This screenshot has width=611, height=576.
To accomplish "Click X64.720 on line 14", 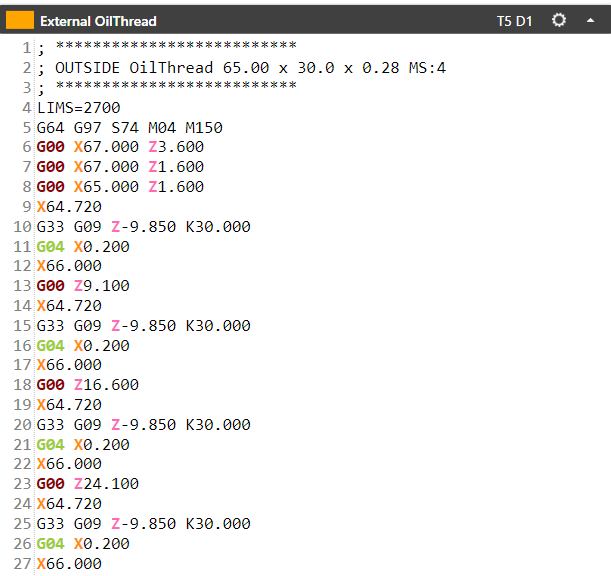I will (x=69, y=306).
